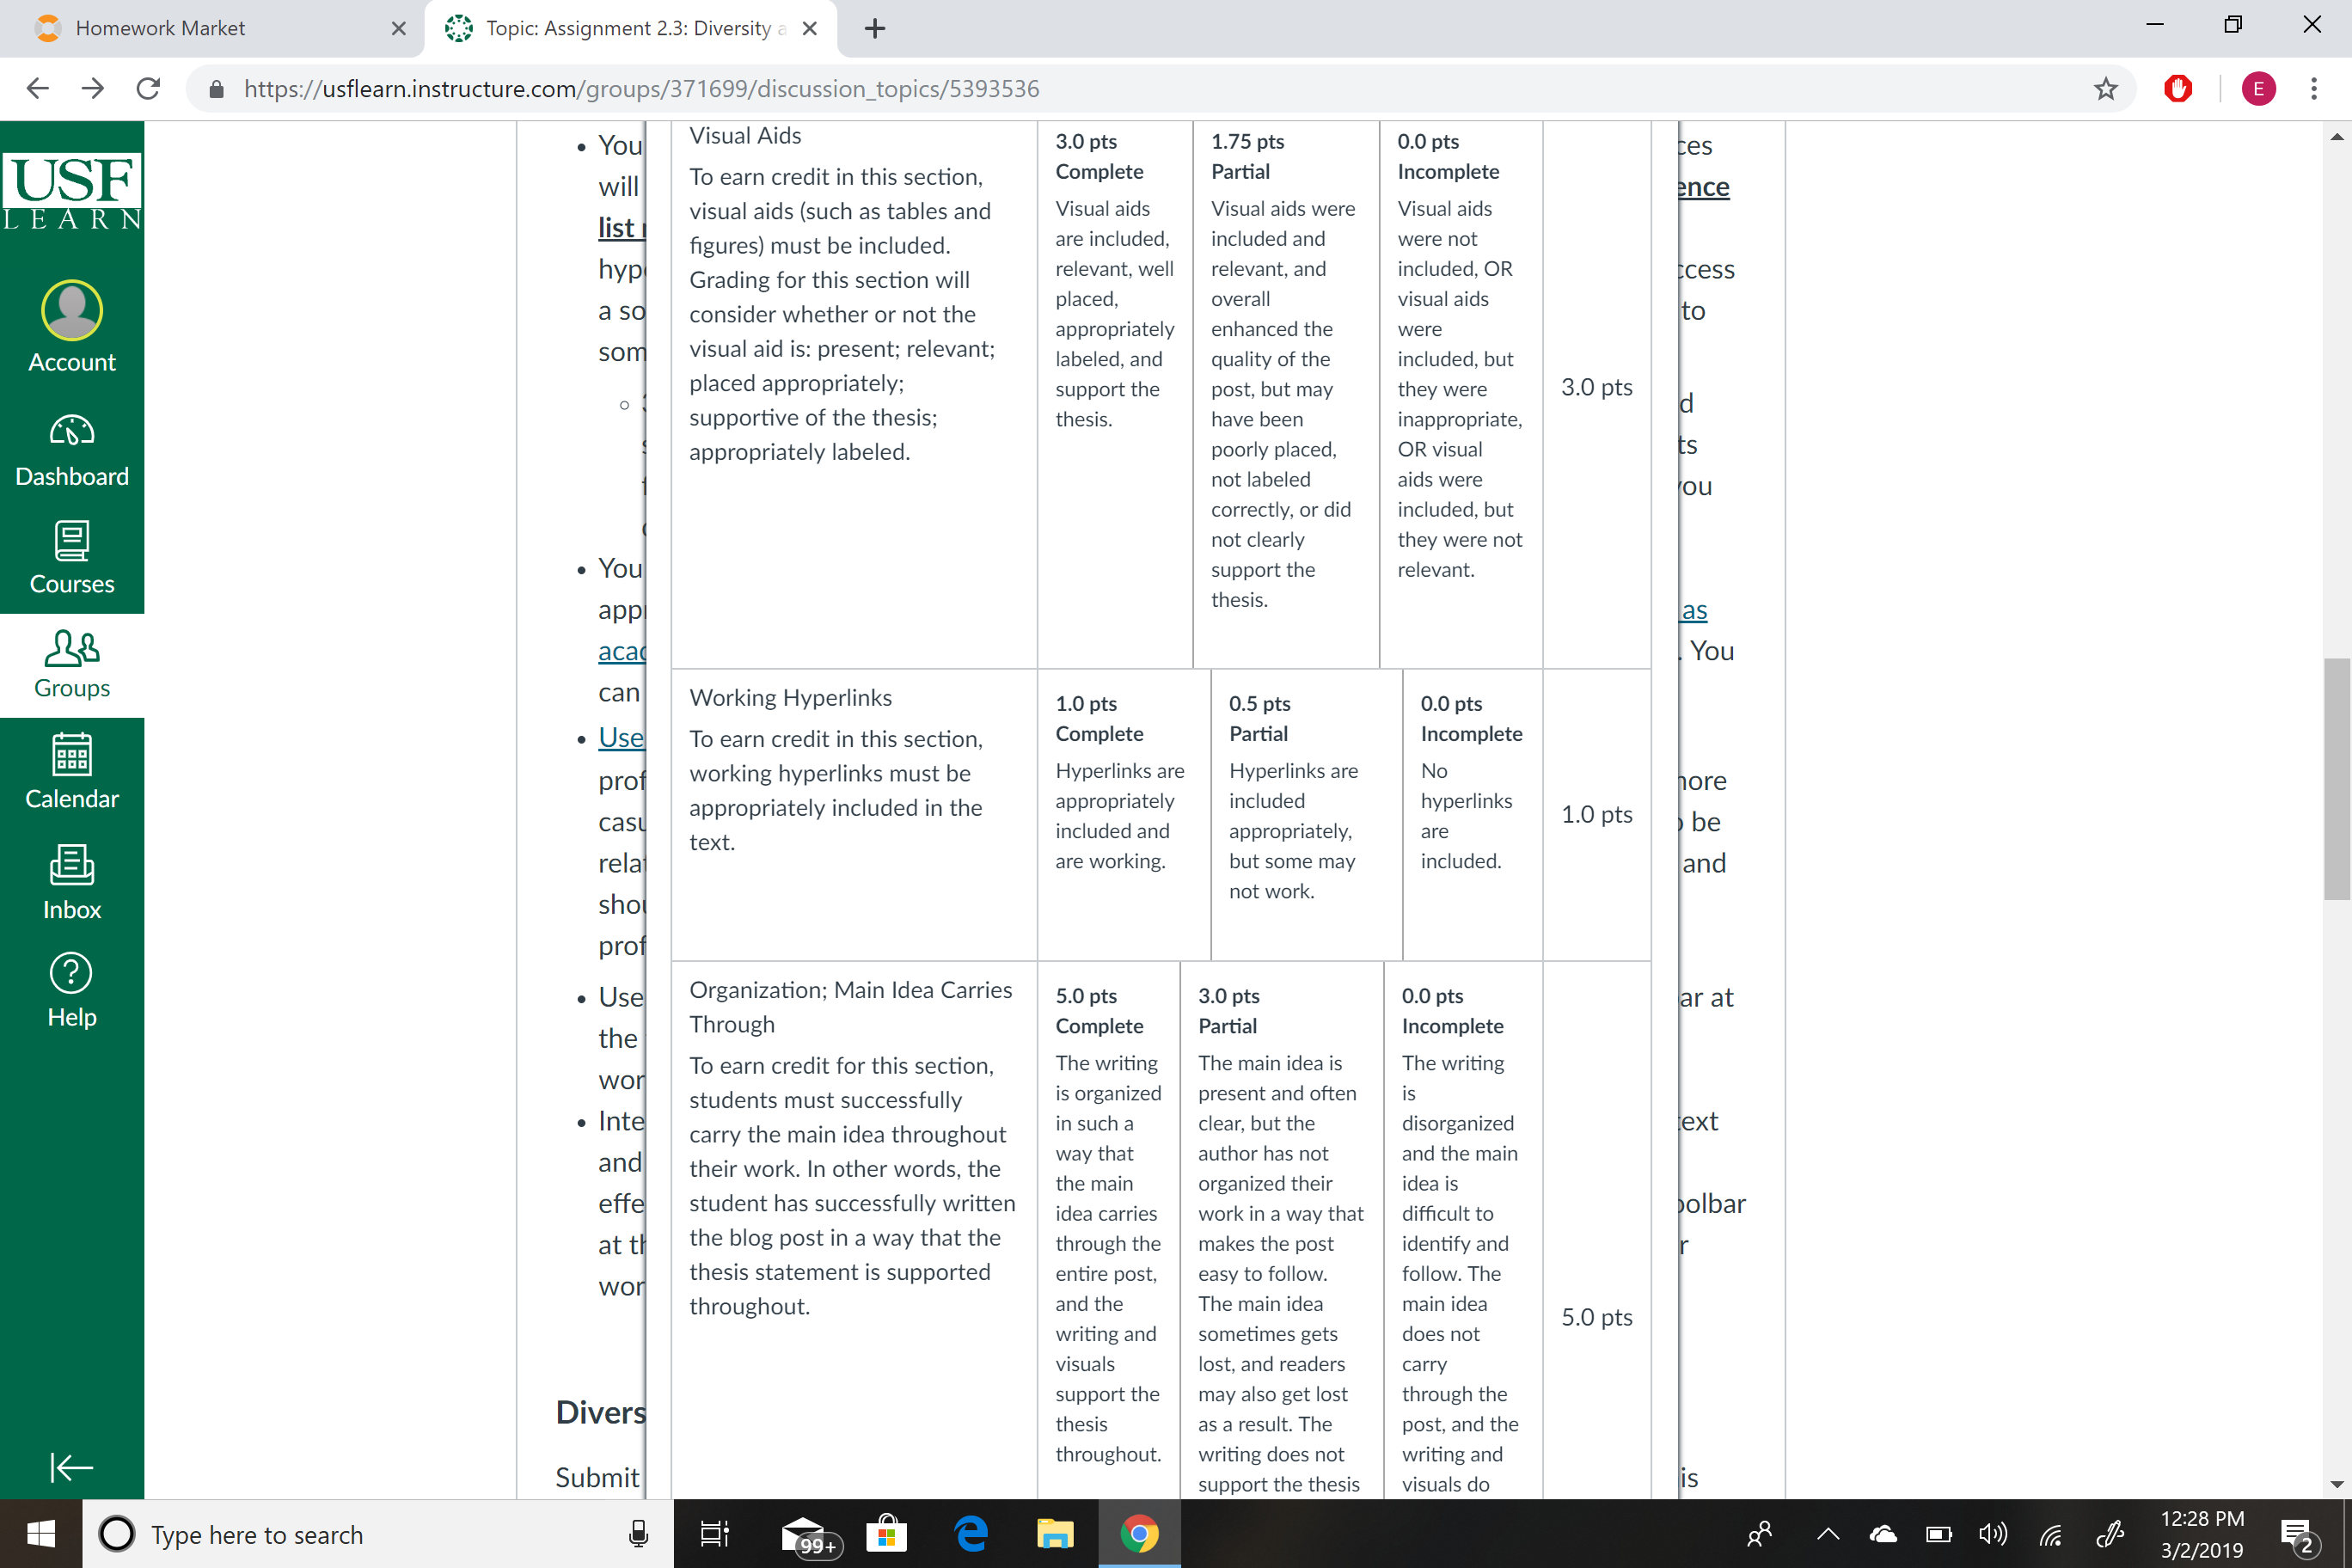Open the Help menu in sidebar
Screen dimensions: 2352x1568
[x=72, y=989]
